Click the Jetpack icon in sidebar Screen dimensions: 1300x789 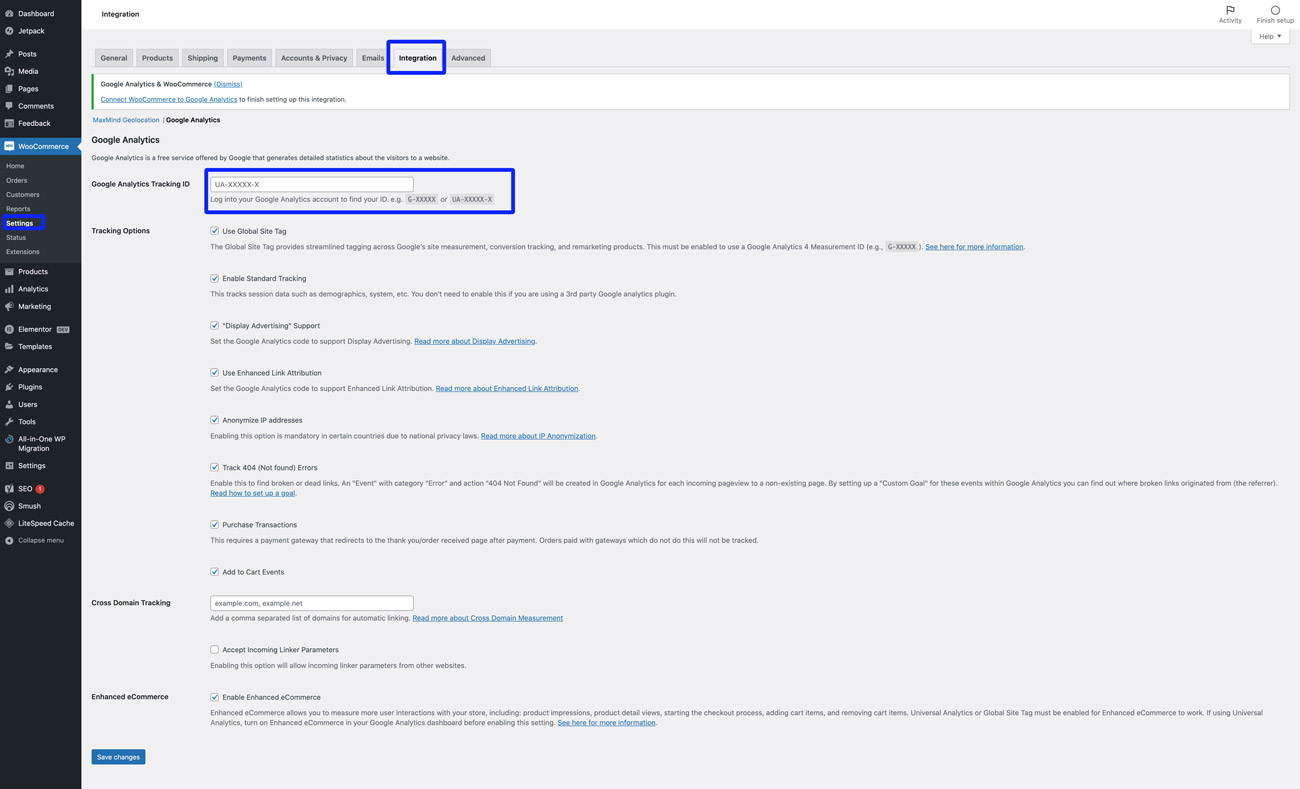point(9,31)
